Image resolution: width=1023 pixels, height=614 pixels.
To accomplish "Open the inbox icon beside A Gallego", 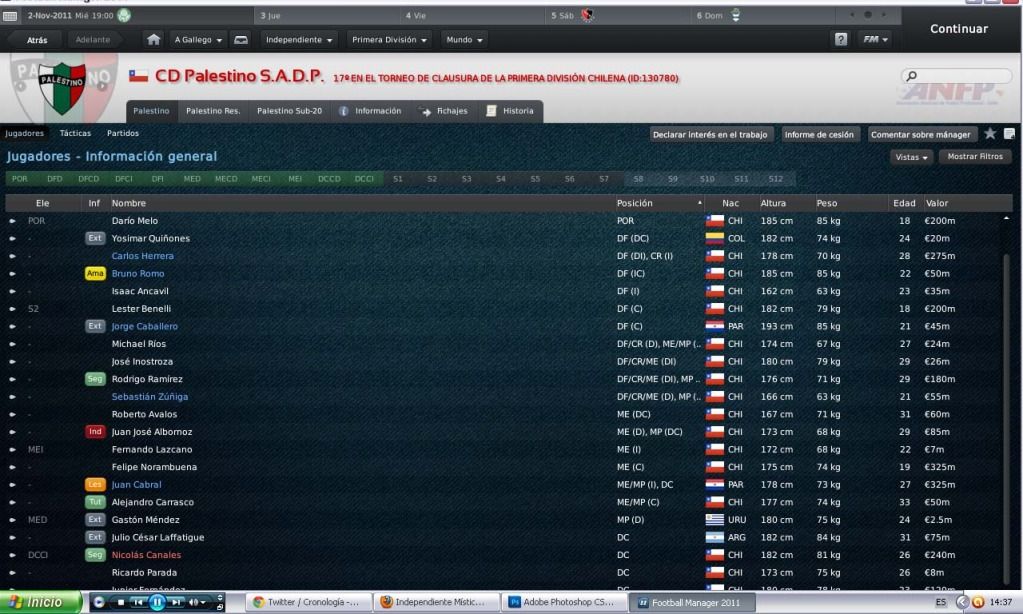I will pos(241,40).
